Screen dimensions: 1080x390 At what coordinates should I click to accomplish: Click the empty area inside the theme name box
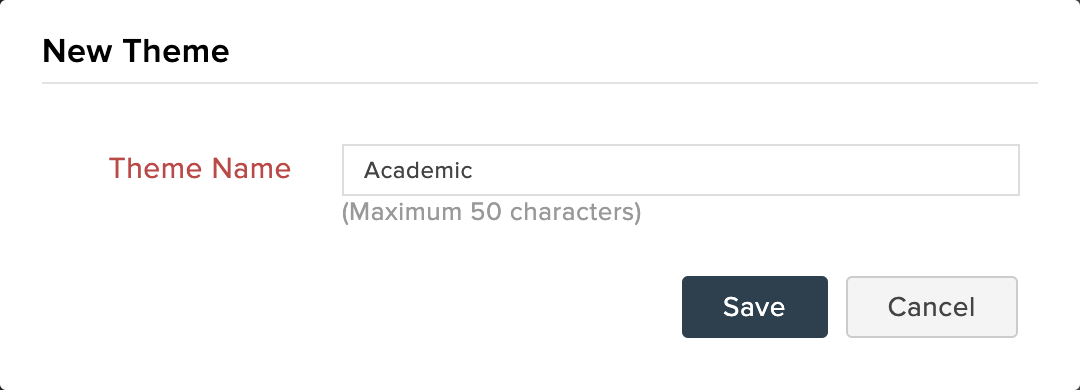[x=744, y=170]
